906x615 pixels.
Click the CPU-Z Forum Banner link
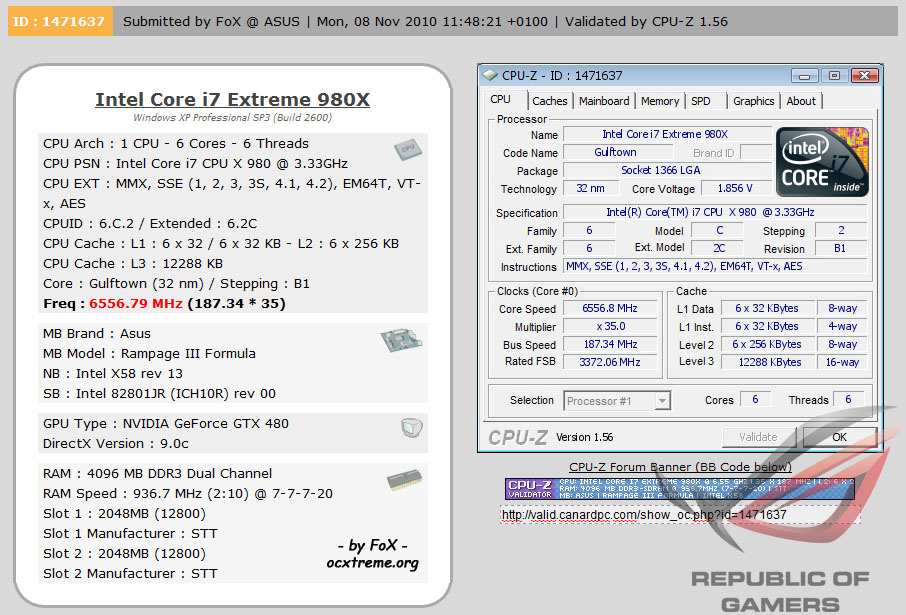coord(680,467)
